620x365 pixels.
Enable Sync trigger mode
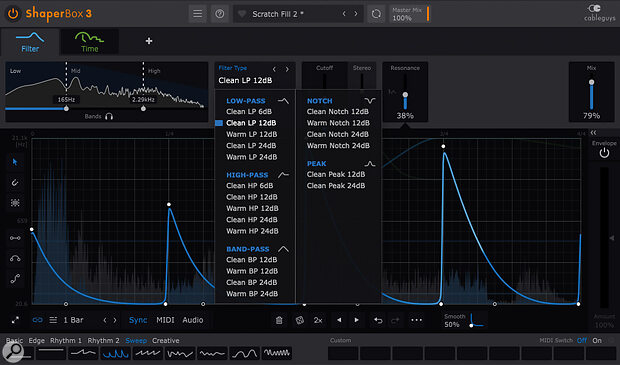[138, 320]
